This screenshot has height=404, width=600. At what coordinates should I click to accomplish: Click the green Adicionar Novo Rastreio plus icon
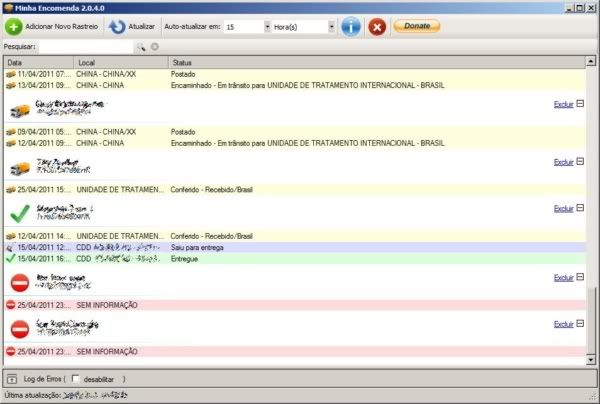(x=13, y=27)
